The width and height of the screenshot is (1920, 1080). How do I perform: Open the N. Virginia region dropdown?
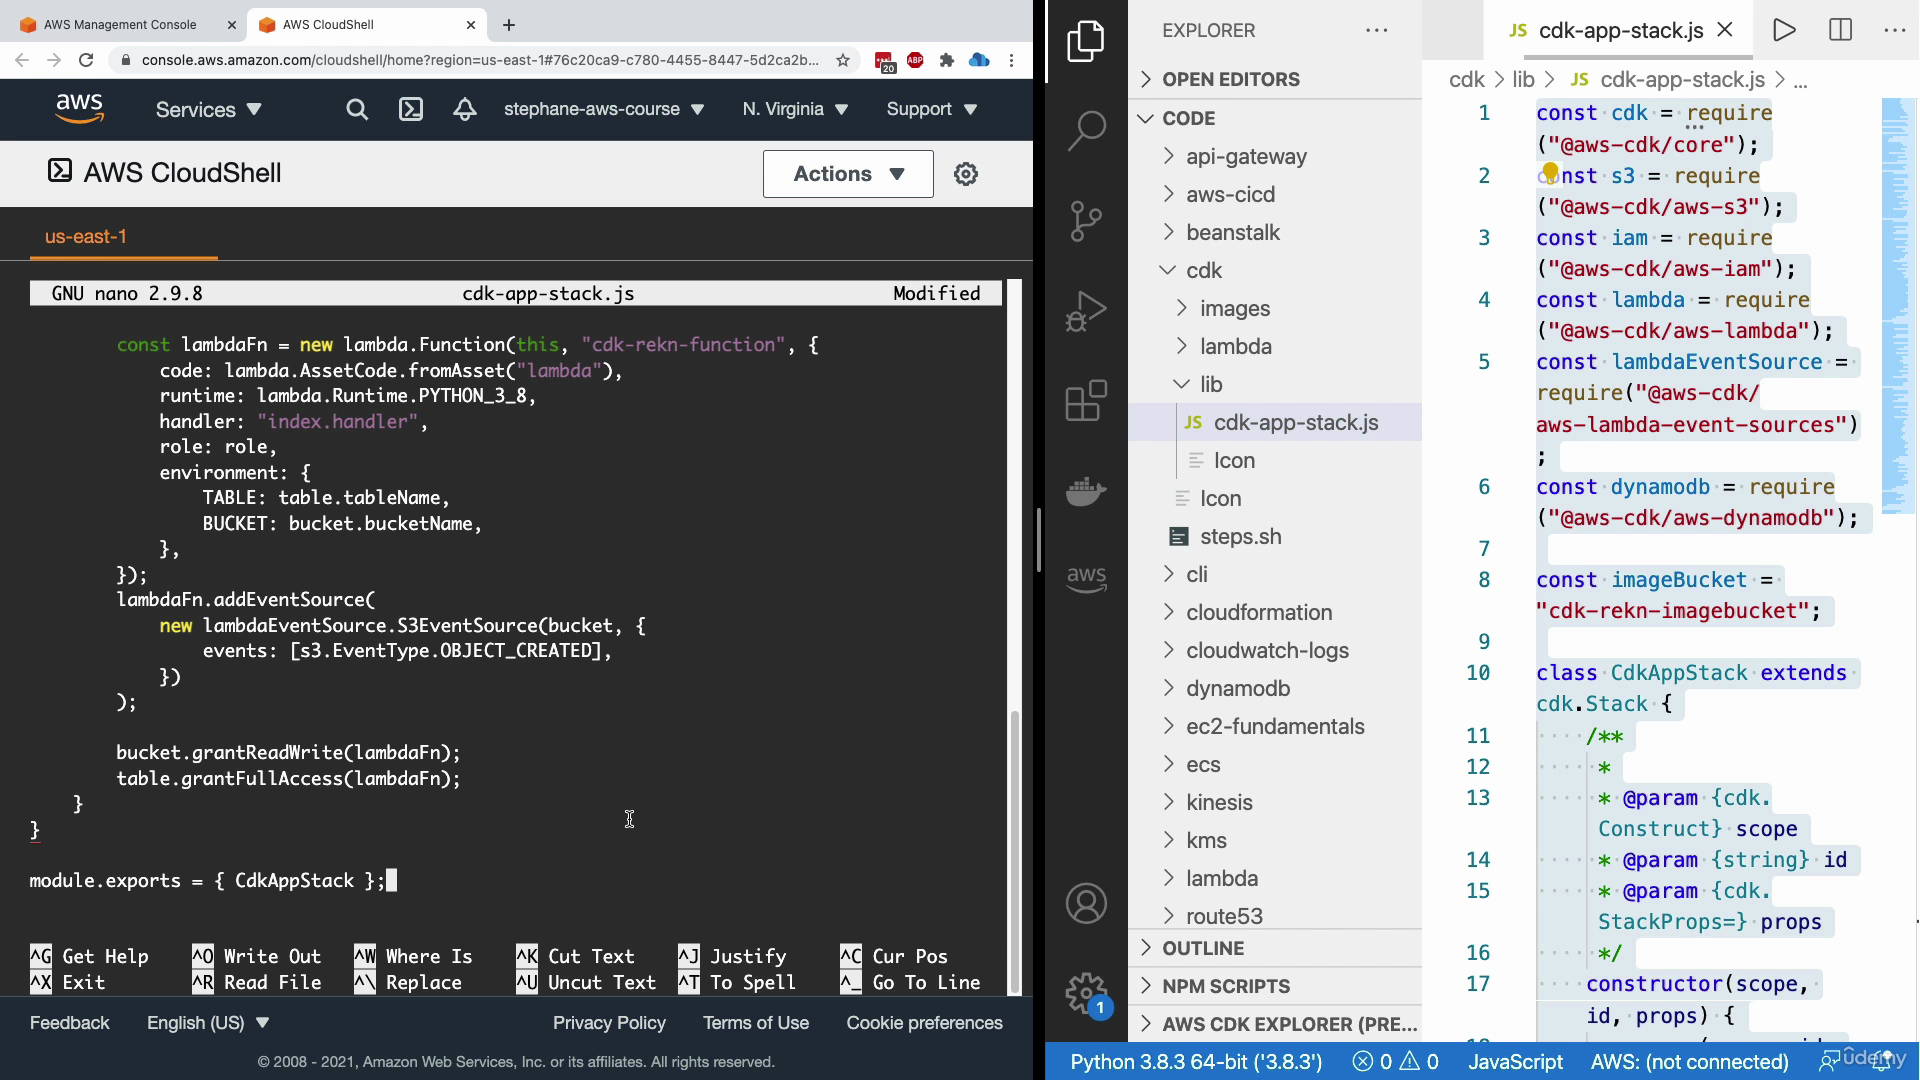pos(795,109)
